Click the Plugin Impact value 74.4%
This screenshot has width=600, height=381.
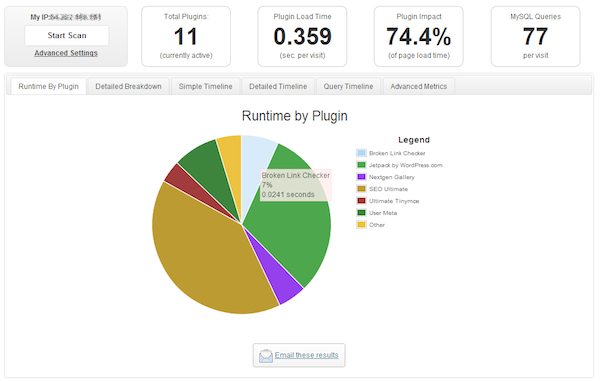click(419, 37)
